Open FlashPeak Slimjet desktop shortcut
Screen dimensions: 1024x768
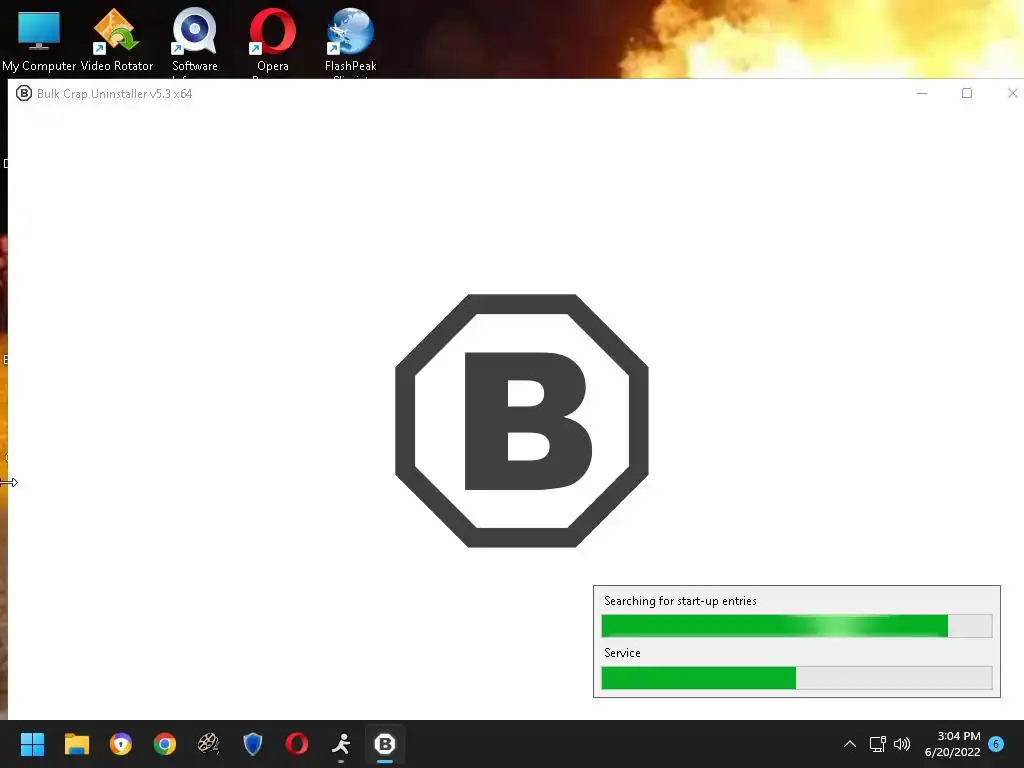pyautogui.click(x=350, y=42)
